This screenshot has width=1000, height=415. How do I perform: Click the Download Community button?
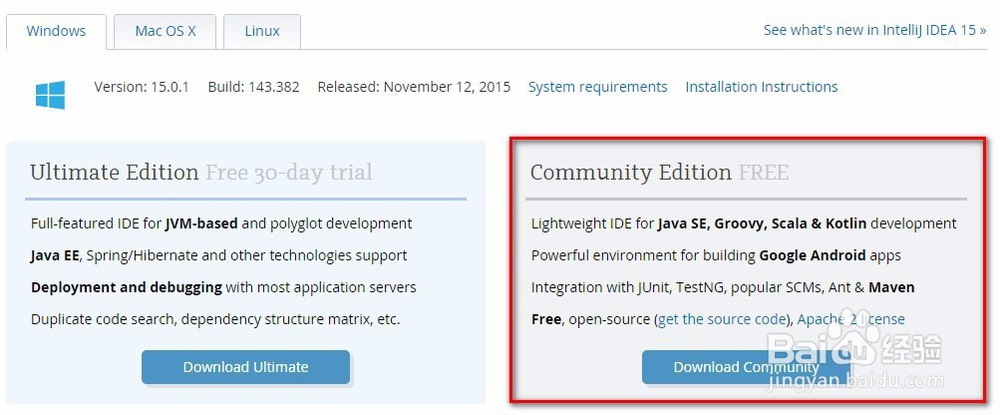746,367
